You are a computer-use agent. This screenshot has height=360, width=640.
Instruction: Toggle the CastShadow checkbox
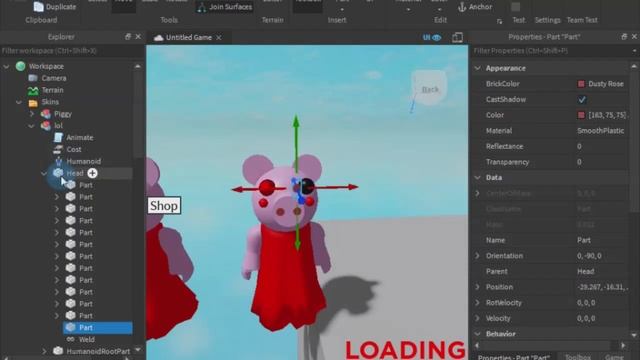point(582,100)
